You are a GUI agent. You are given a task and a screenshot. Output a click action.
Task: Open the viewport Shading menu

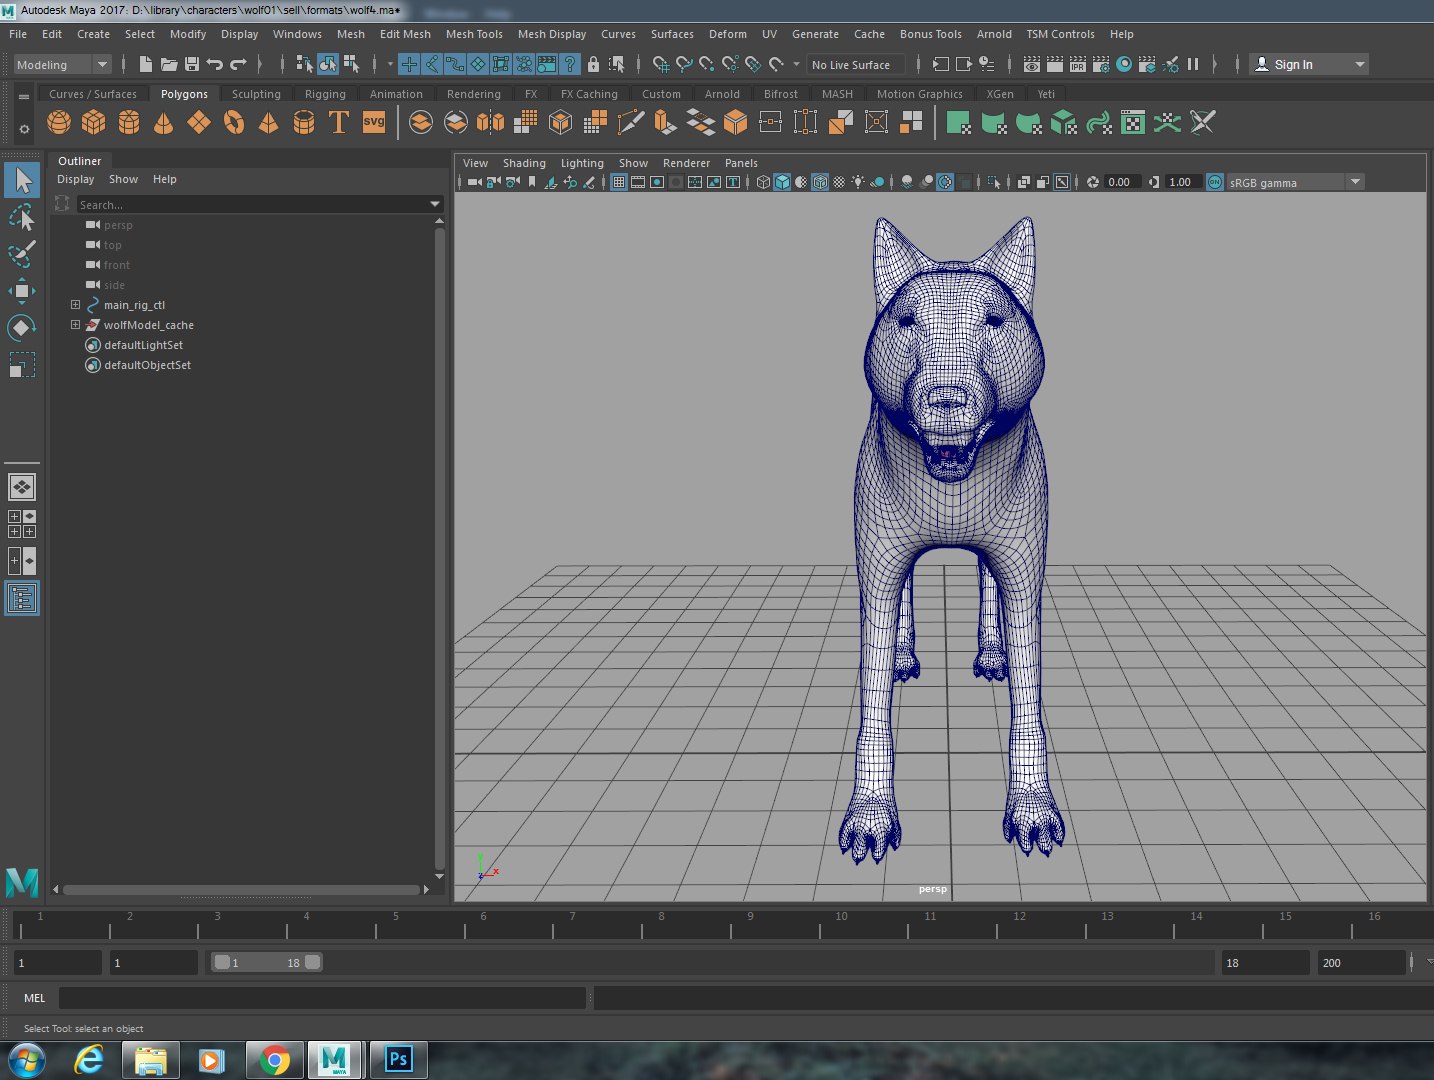pos(524,163)
